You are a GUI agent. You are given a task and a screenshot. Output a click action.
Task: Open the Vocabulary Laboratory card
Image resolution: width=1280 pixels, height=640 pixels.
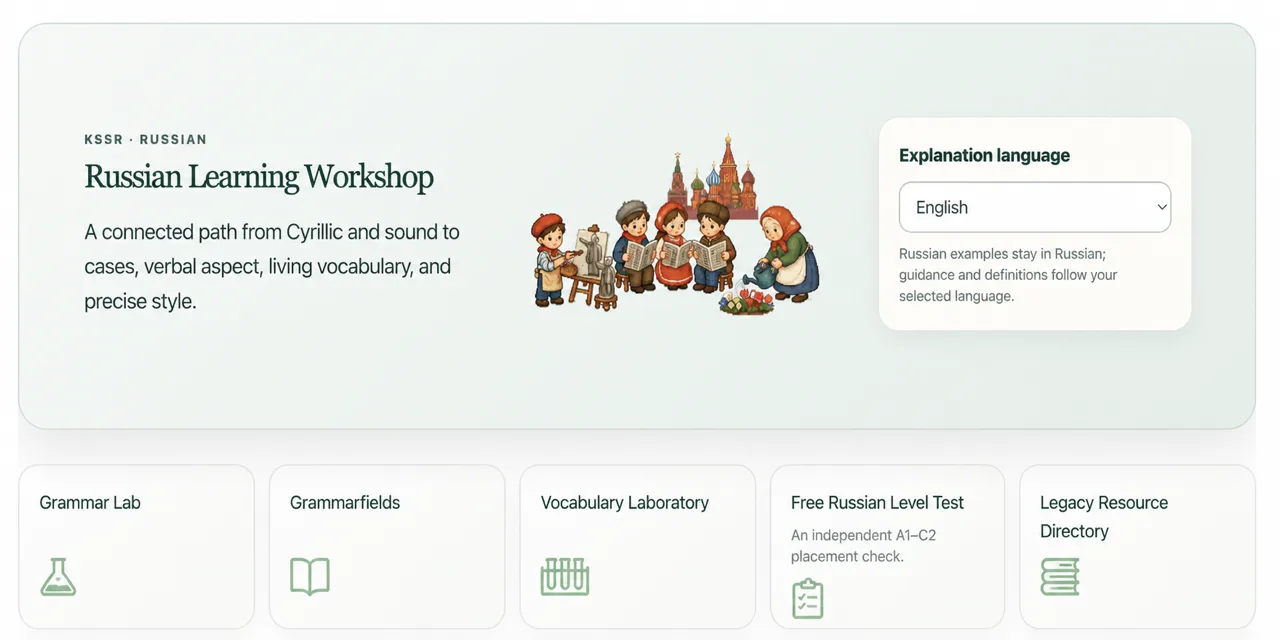[637, 546]
